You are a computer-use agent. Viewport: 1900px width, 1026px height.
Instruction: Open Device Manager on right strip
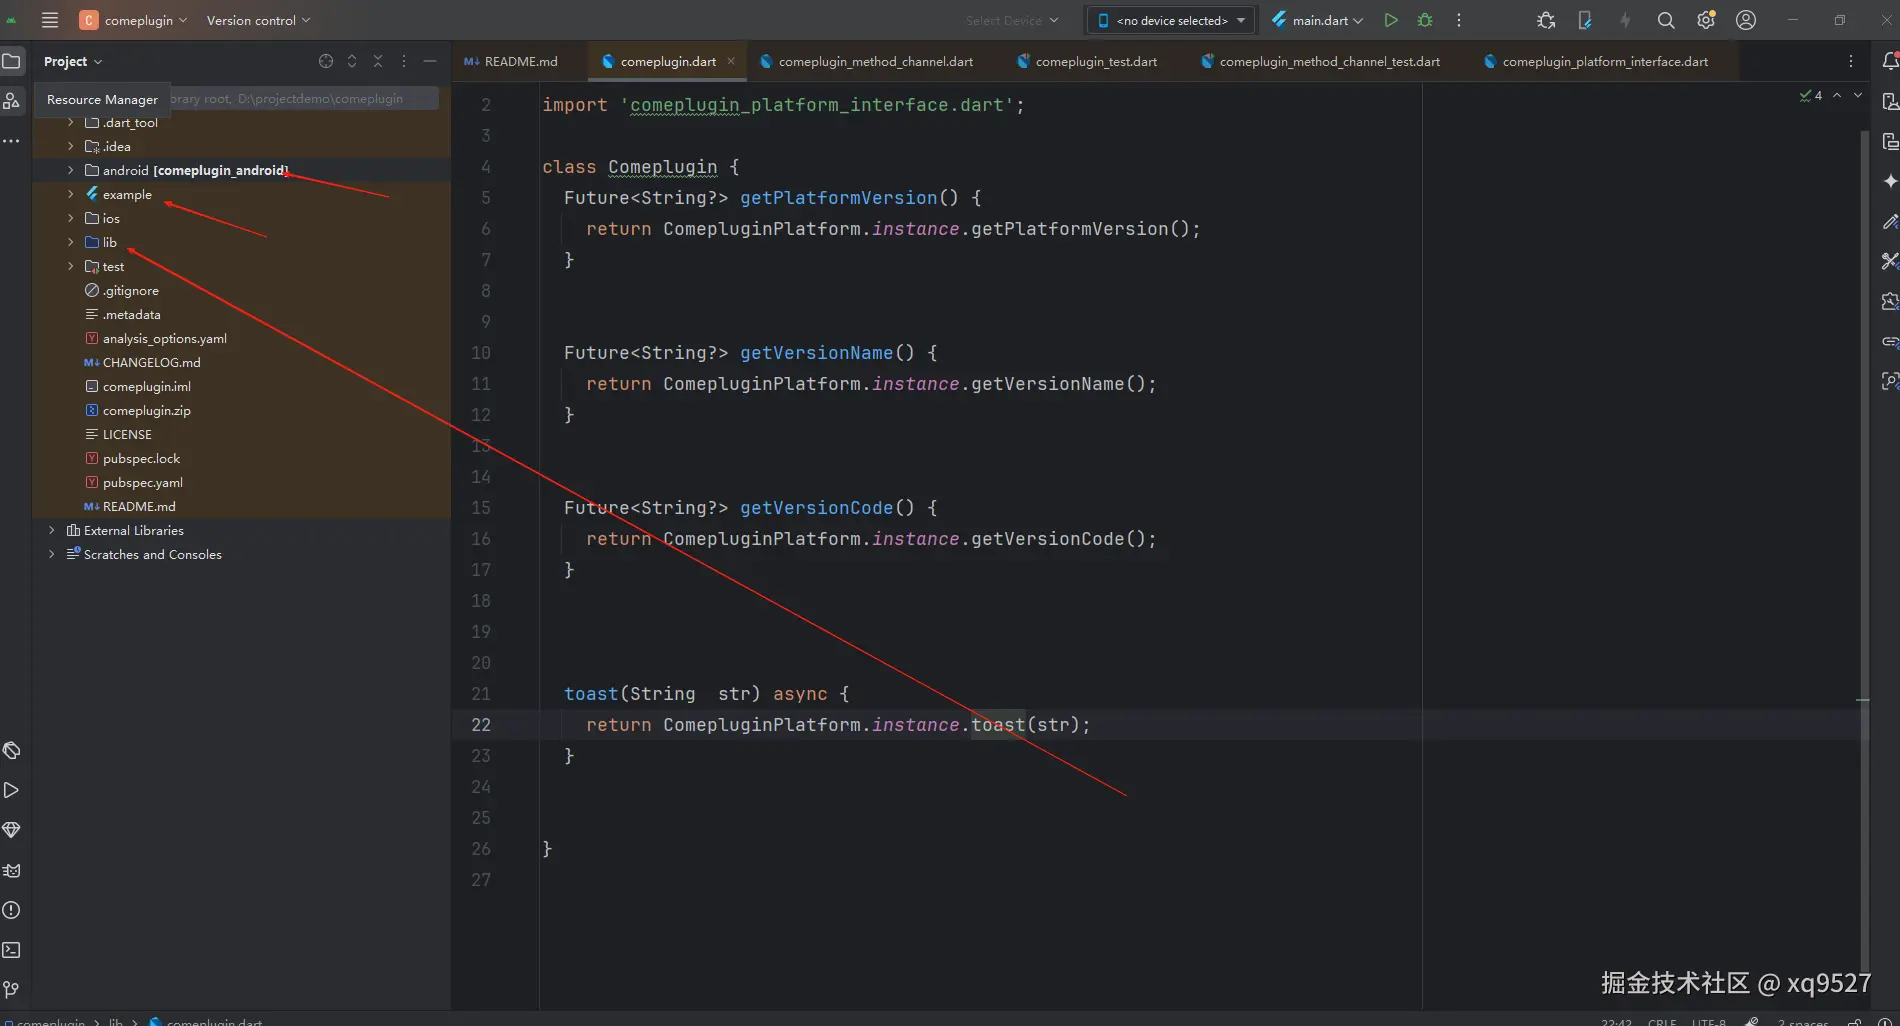point(1890,101)
